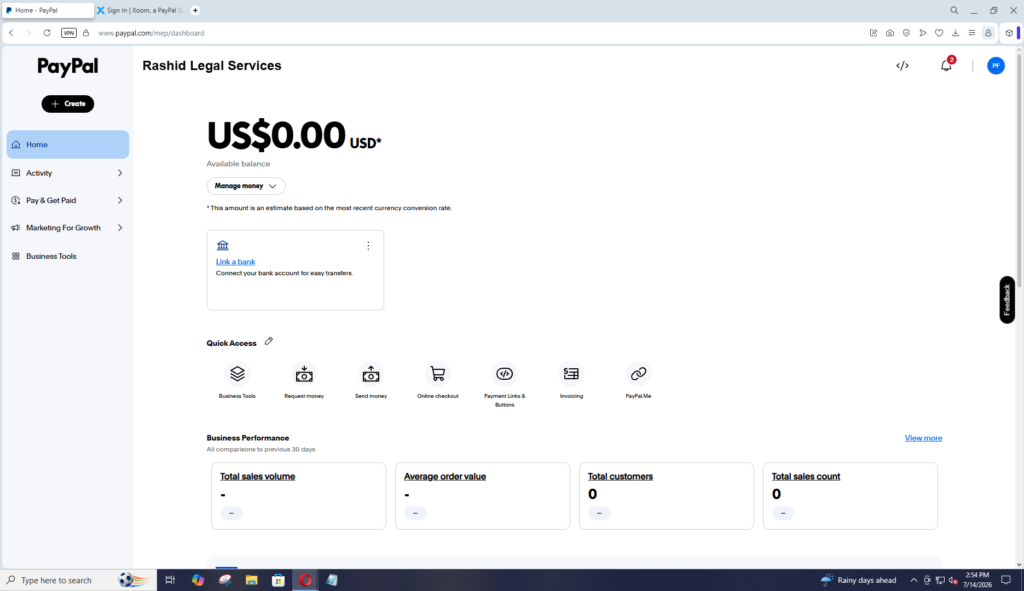The width and height of the screenshot is (1024, 591).
Task: Open Payment Links & Buttons icon
Action: pos(504,374)
